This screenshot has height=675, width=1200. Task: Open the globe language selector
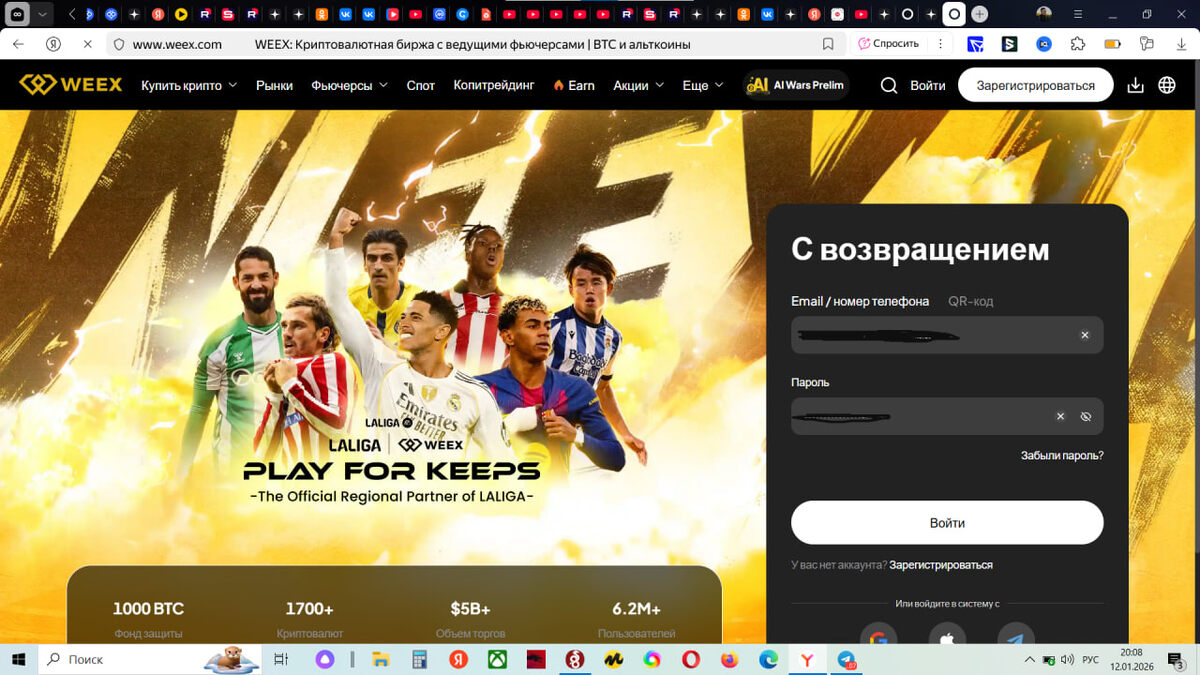[1167, 85]
